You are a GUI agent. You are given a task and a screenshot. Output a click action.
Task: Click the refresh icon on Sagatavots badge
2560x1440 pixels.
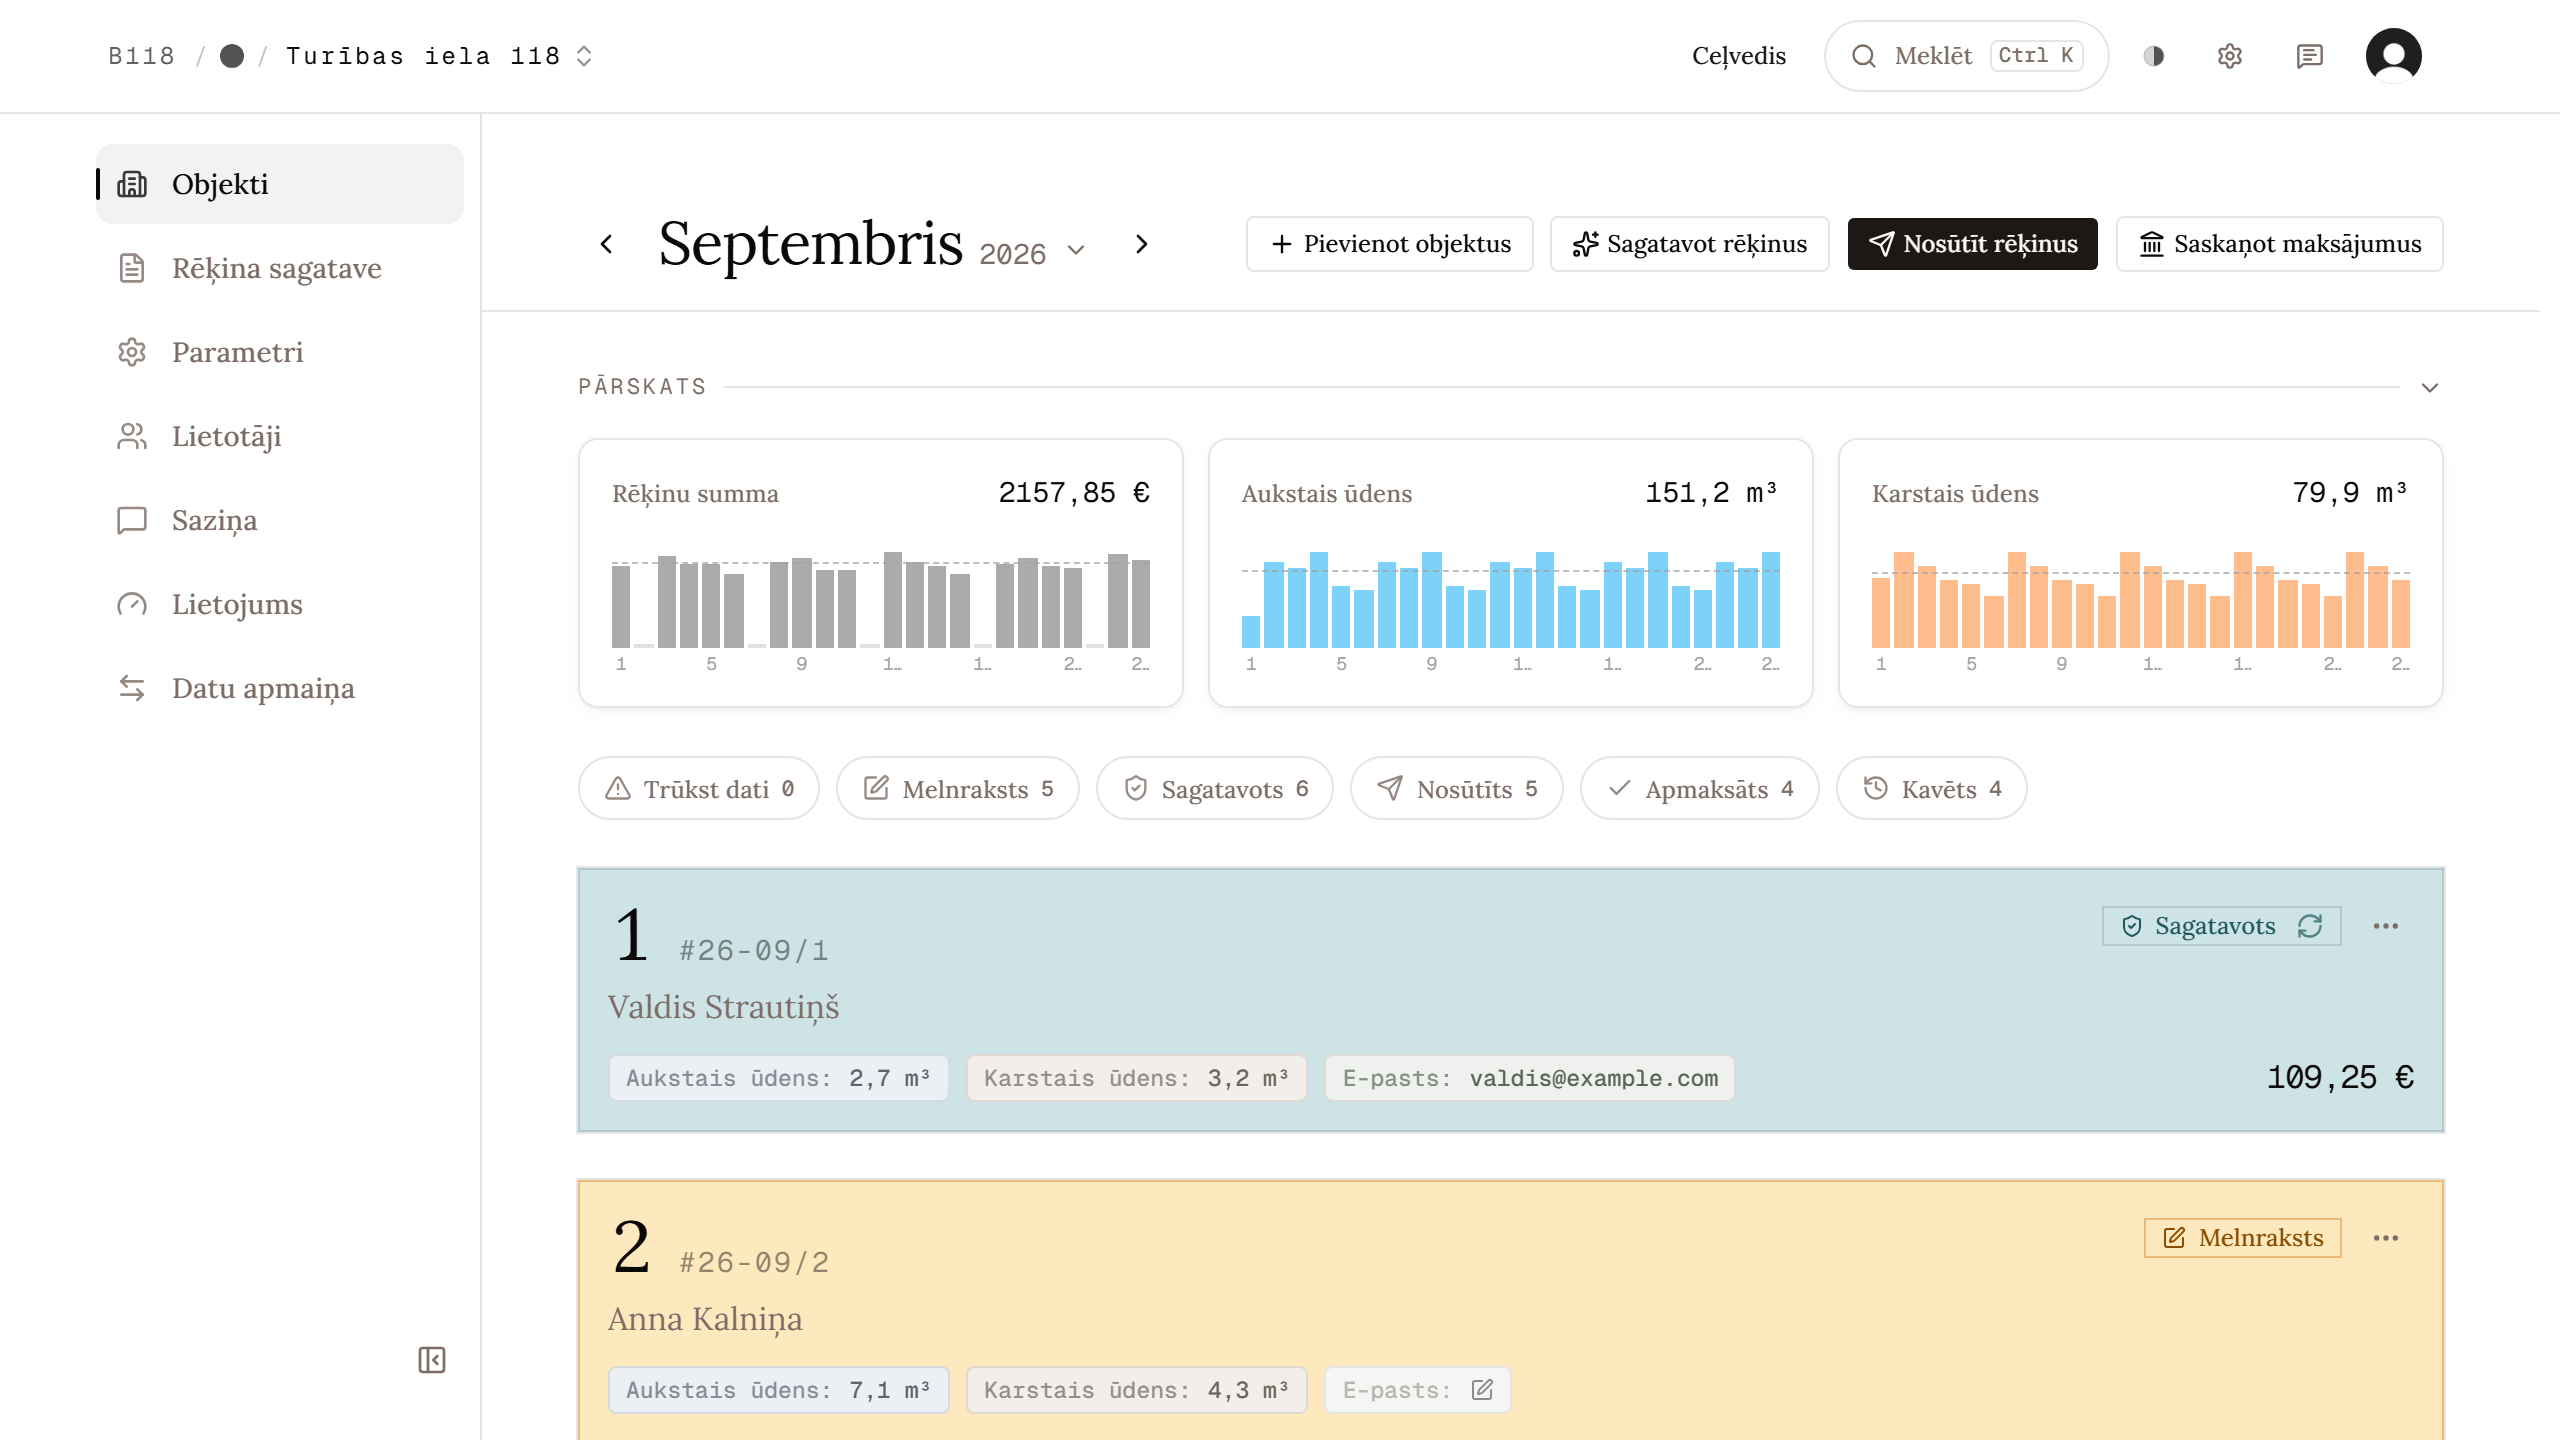[2310, 926]
